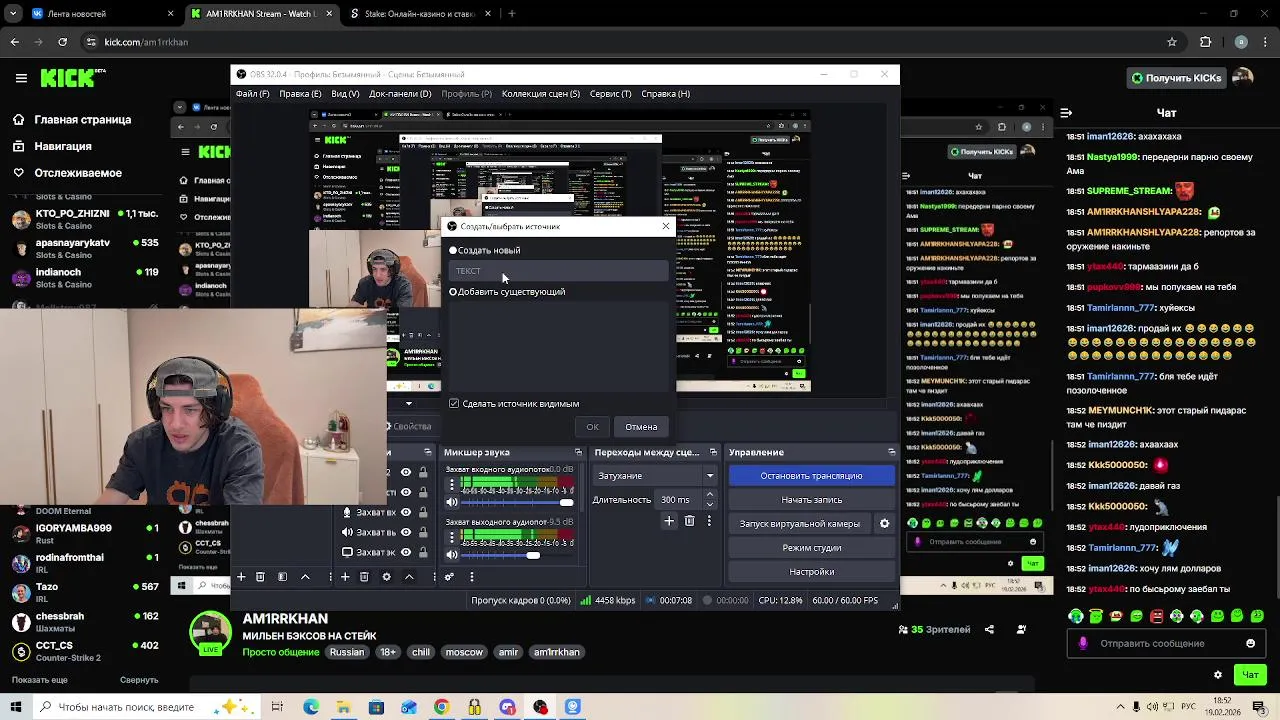
Task: Select the Создать новый radio button
Action: [x=453, y=250]
